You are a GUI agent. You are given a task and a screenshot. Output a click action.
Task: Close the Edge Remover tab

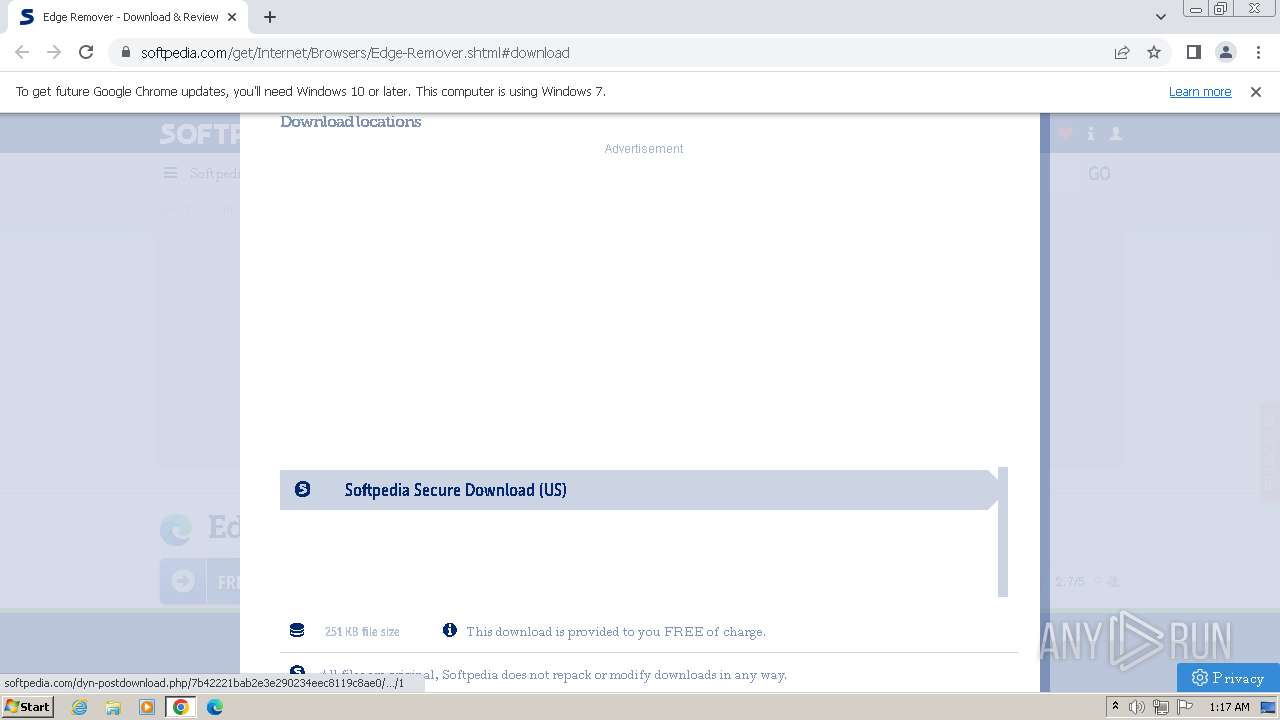[232, 17]
